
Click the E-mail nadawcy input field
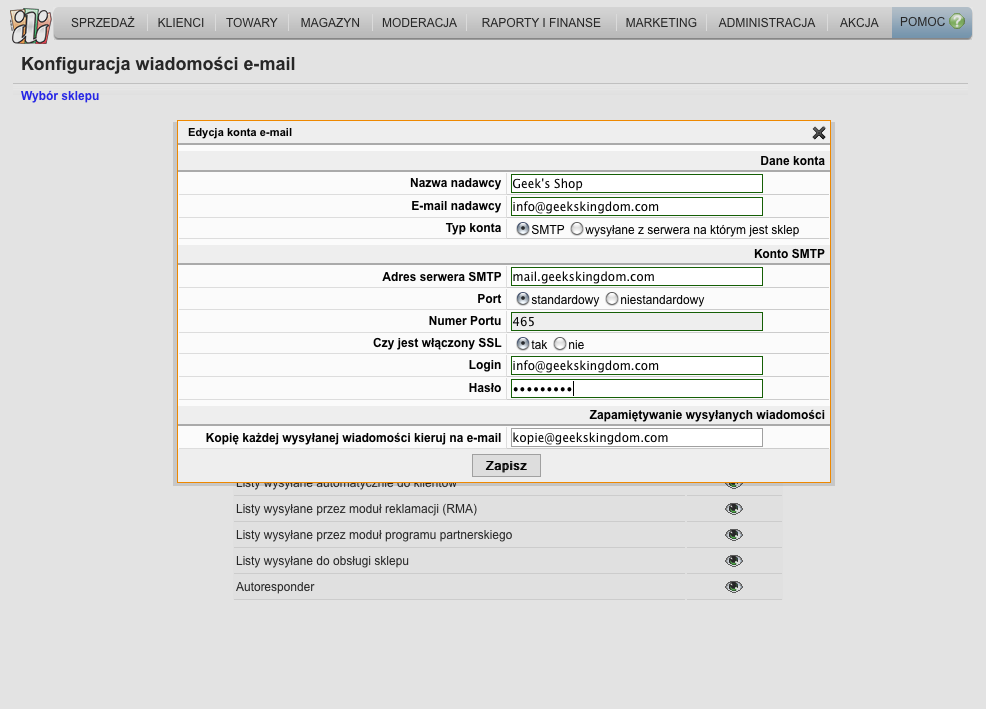[x=636, y=206]
